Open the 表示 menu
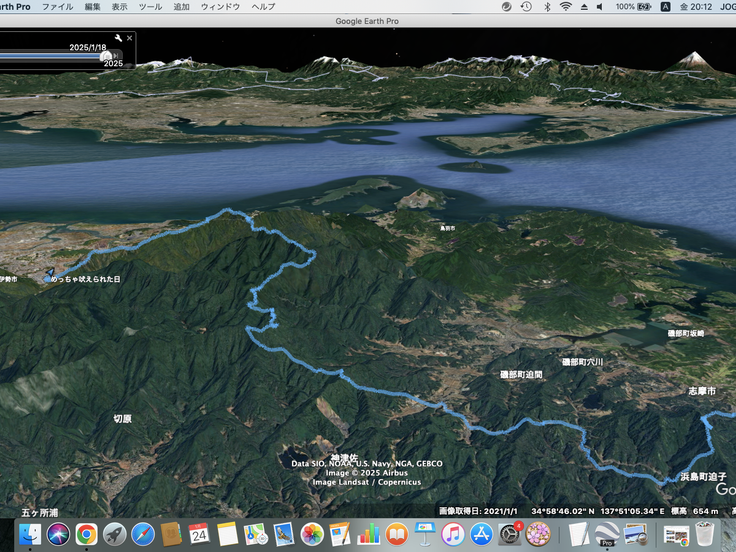736x552 pixels. (x=120, y=6)
